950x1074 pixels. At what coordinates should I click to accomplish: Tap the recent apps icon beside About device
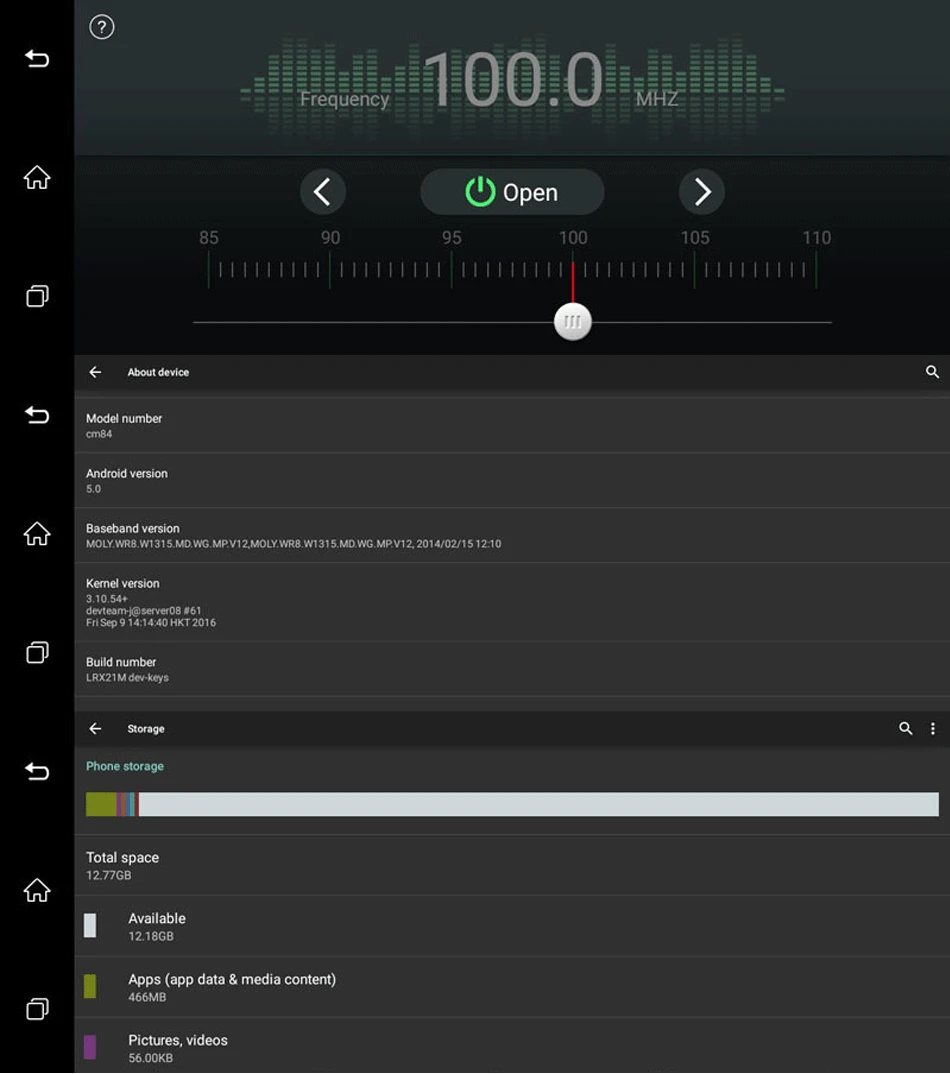(37, 652)
